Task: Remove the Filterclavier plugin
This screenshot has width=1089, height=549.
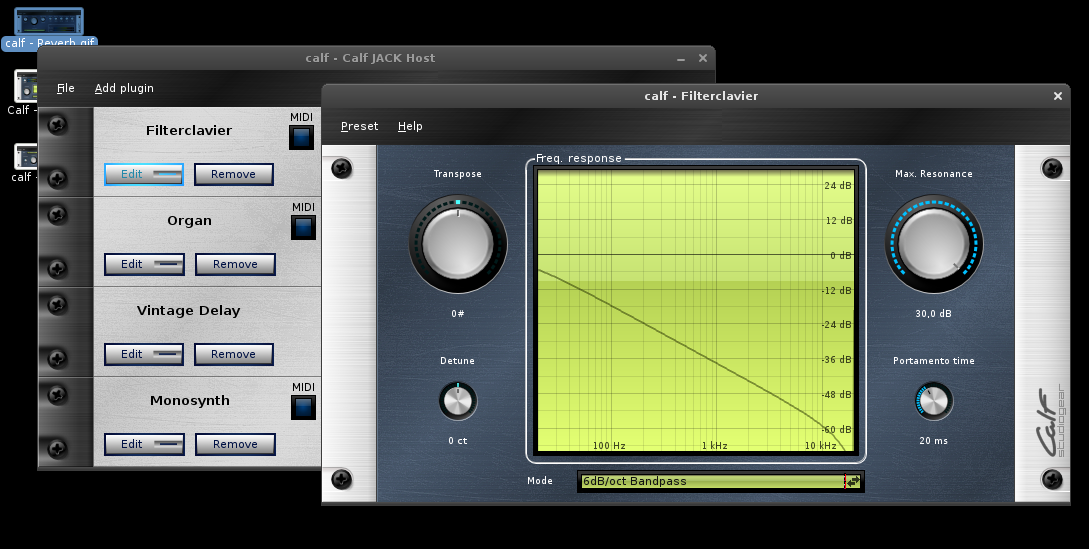Action: (233, 174)
